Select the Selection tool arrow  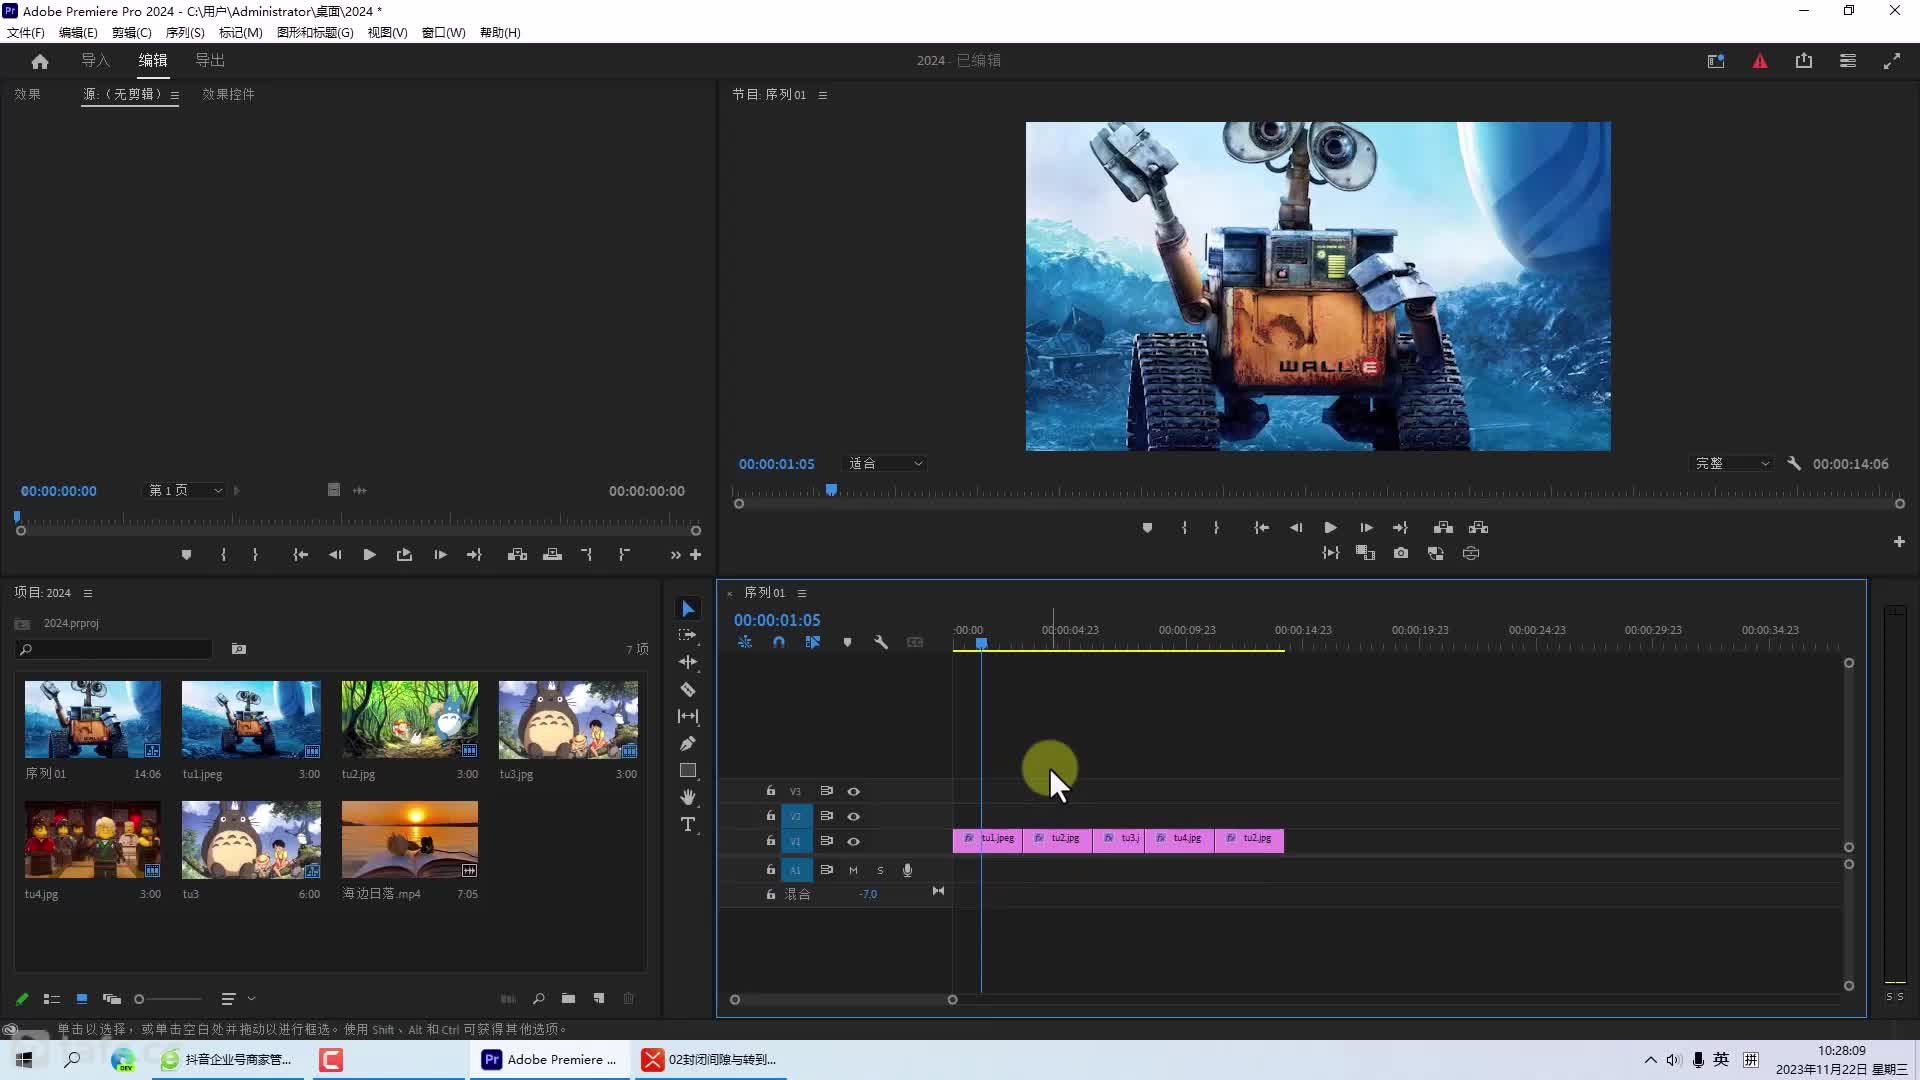688,609
